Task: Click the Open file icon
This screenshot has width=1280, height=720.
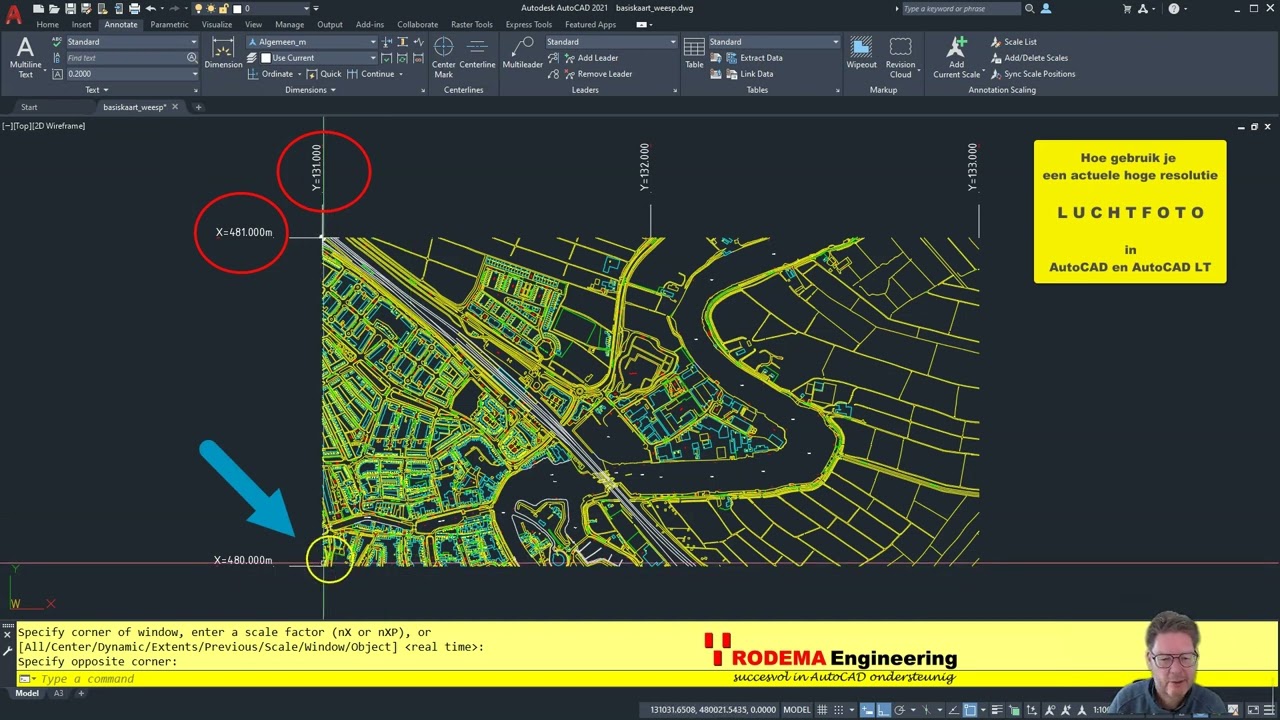Action: [54, 9]
